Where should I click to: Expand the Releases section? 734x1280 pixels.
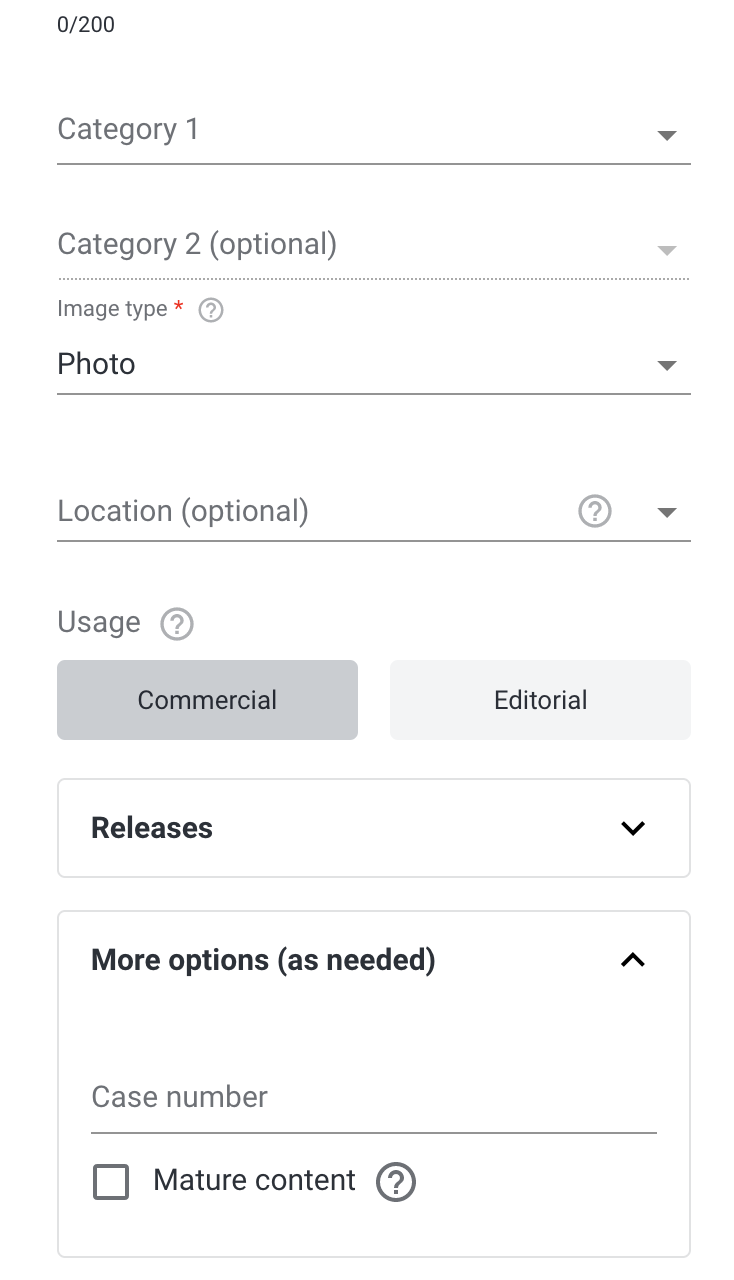[x=373, y=828]
